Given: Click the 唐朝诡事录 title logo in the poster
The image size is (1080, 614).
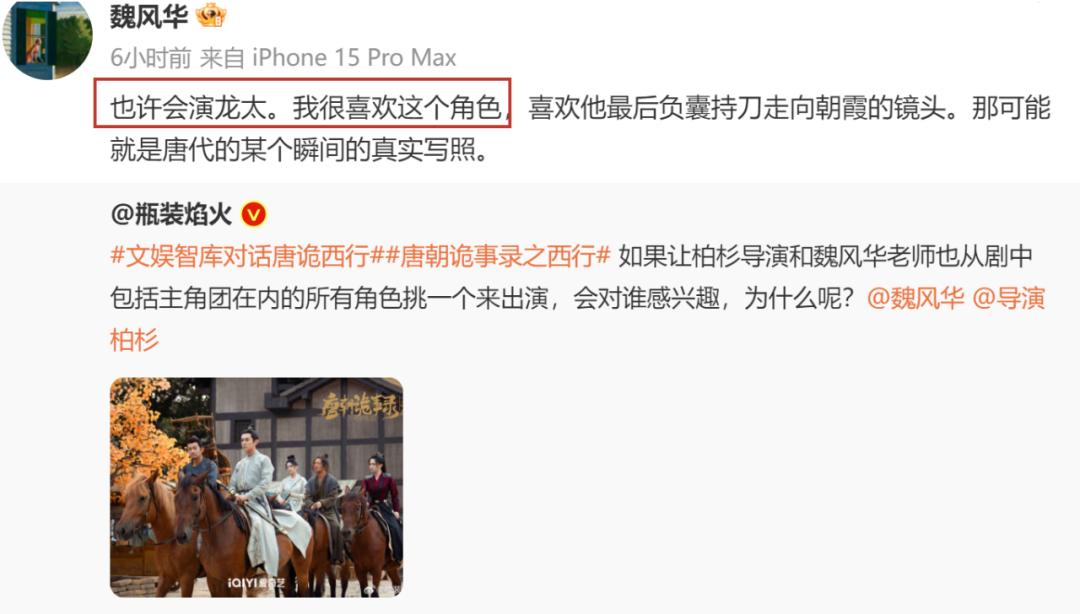Looking at the screenshot, I should coord(361,406).
